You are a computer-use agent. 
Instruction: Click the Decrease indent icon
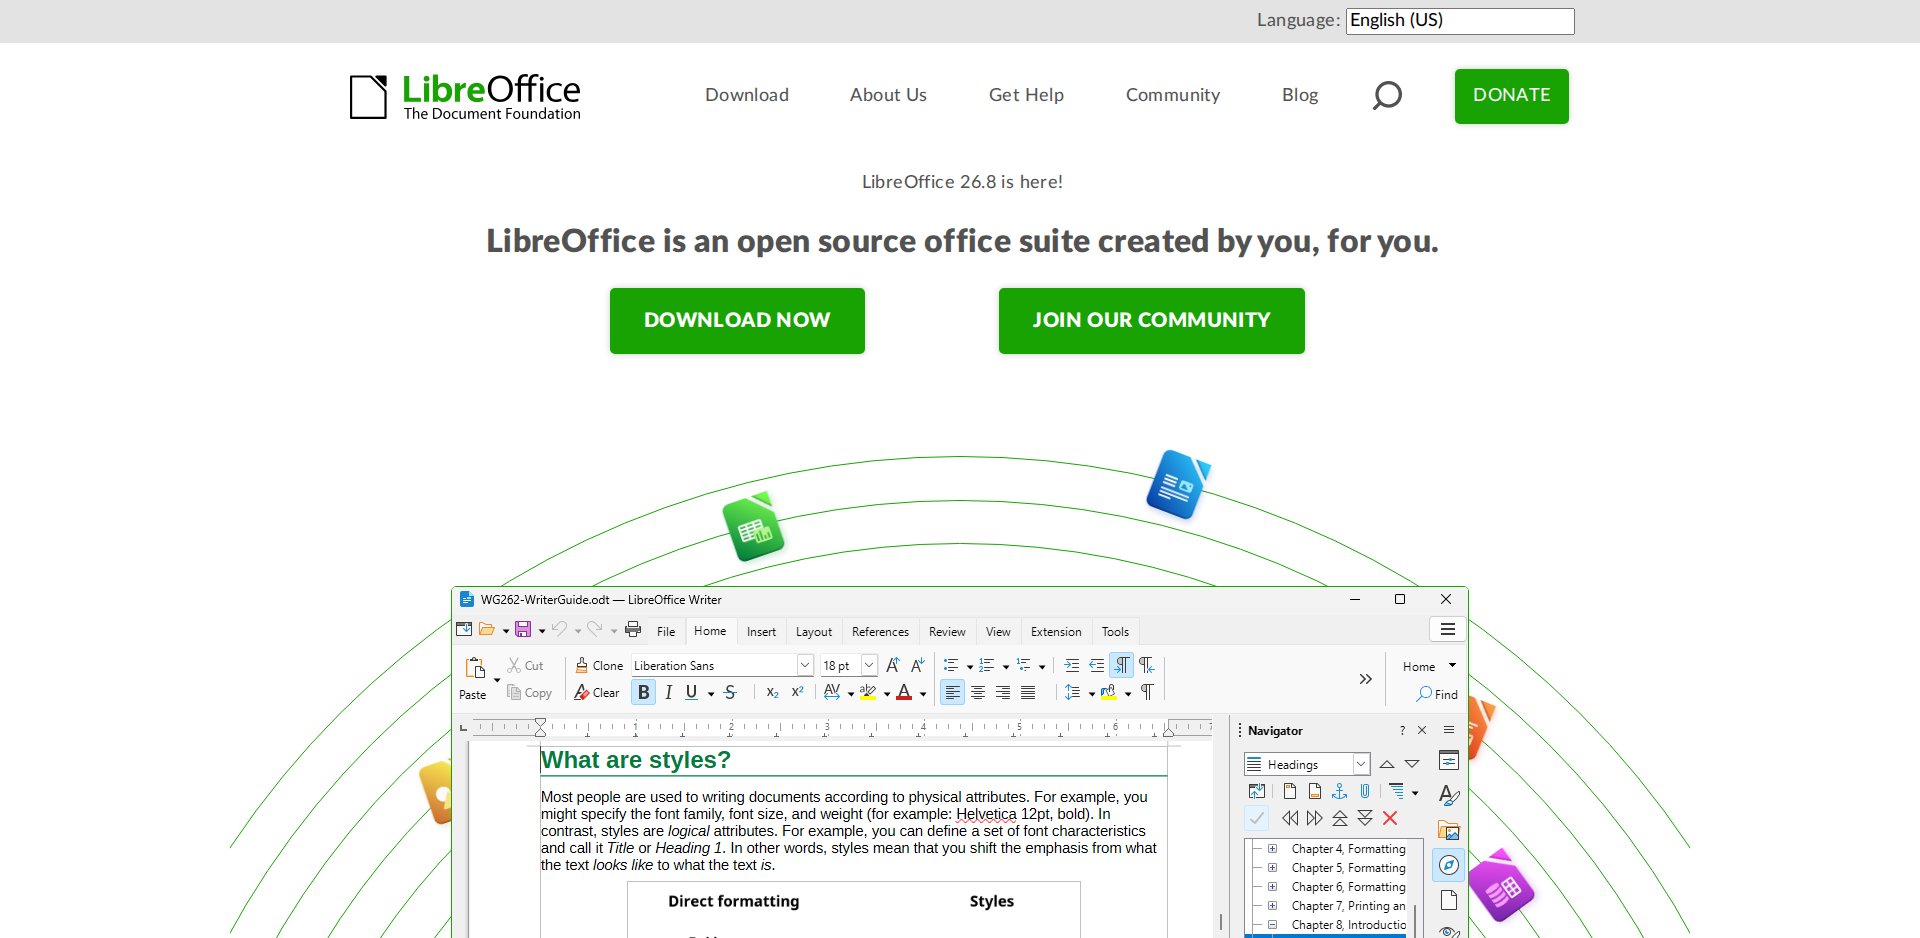[1097, 665]
